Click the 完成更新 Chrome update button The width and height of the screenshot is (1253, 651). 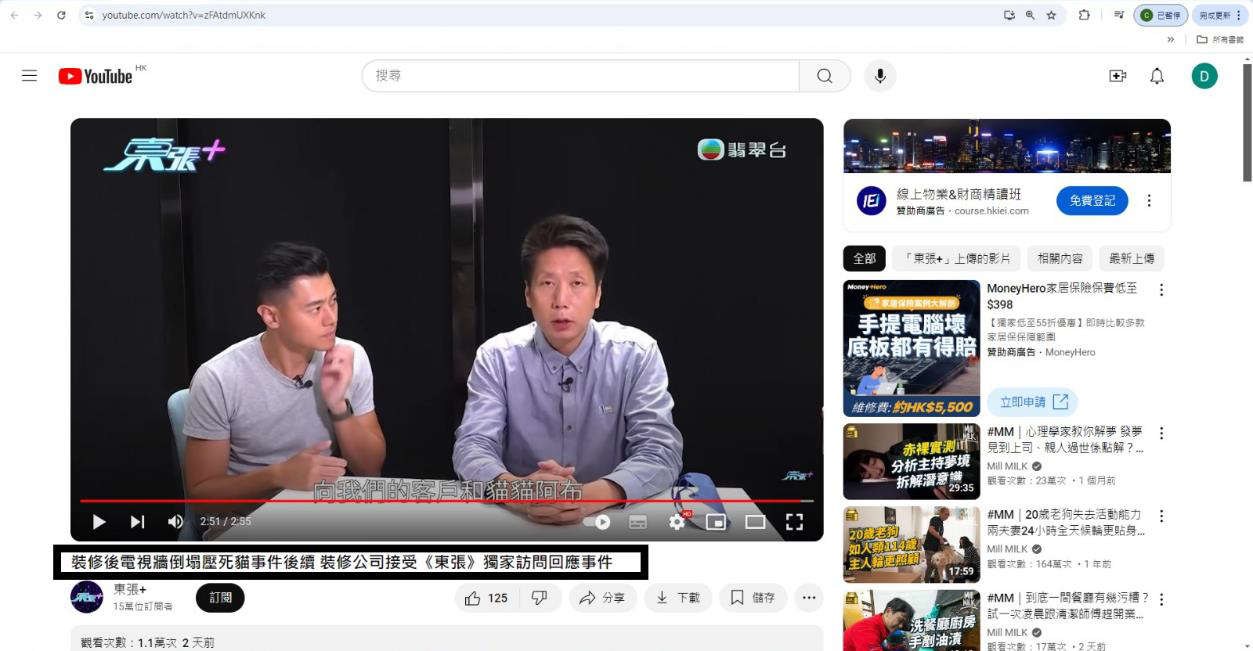(1220, 15)
